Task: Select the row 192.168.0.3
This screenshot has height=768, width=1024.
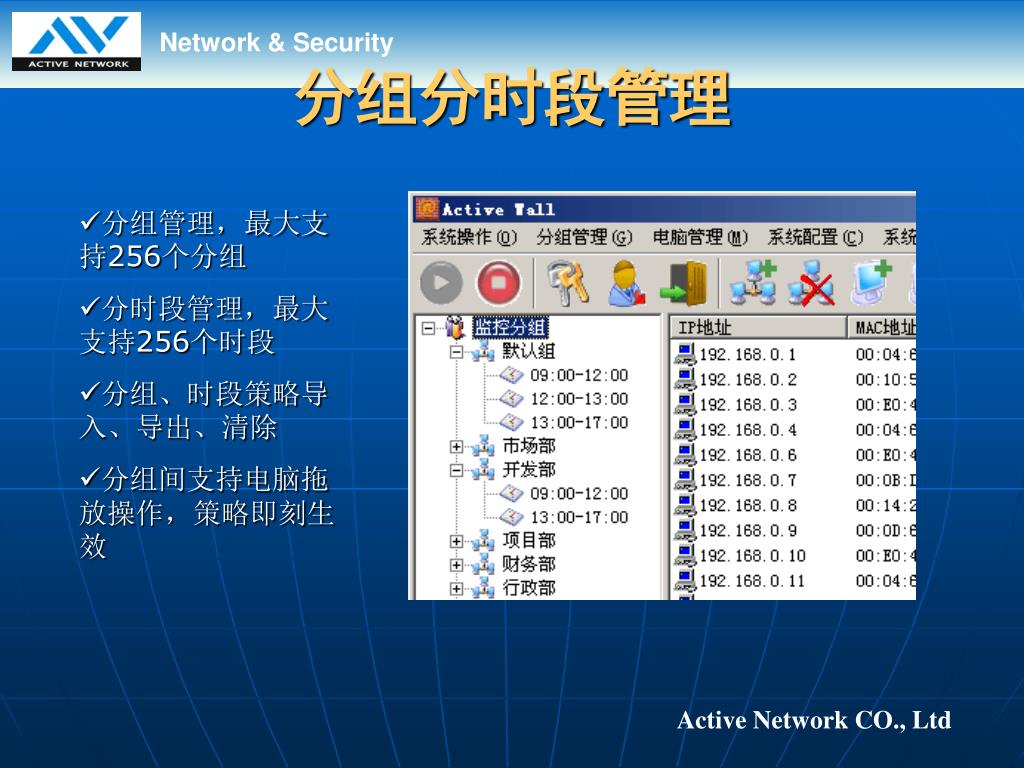Action: pyautogui.click(x=794, y=405)
